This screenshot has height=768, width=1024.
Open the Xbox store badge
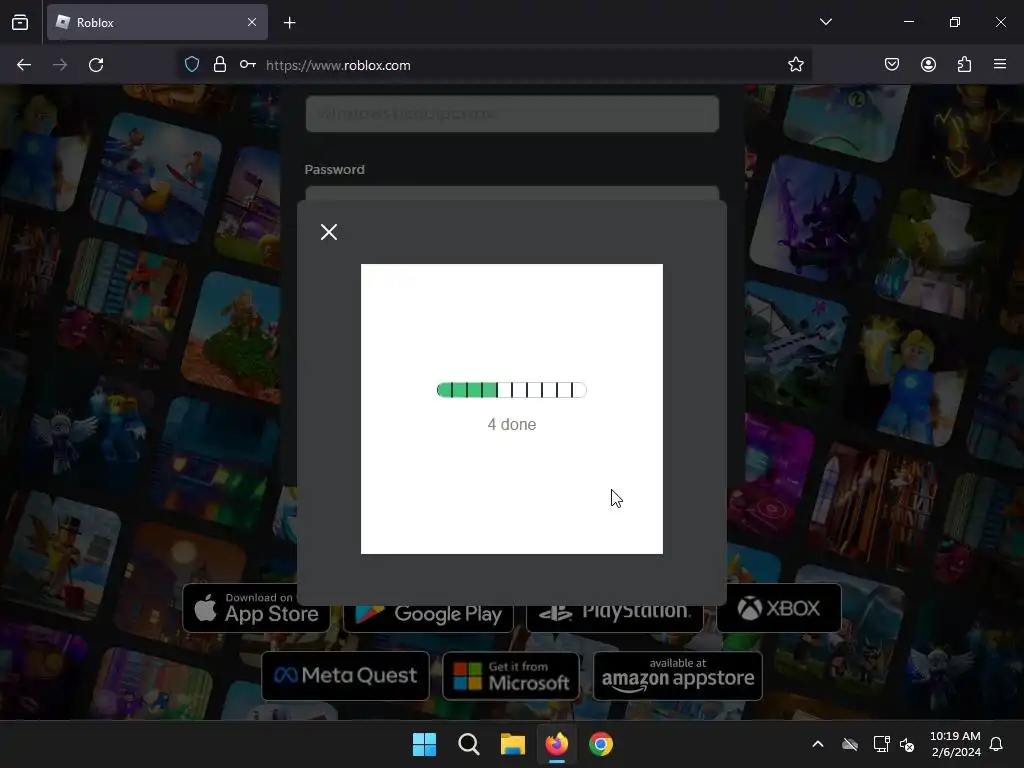(x=779, y=608)
